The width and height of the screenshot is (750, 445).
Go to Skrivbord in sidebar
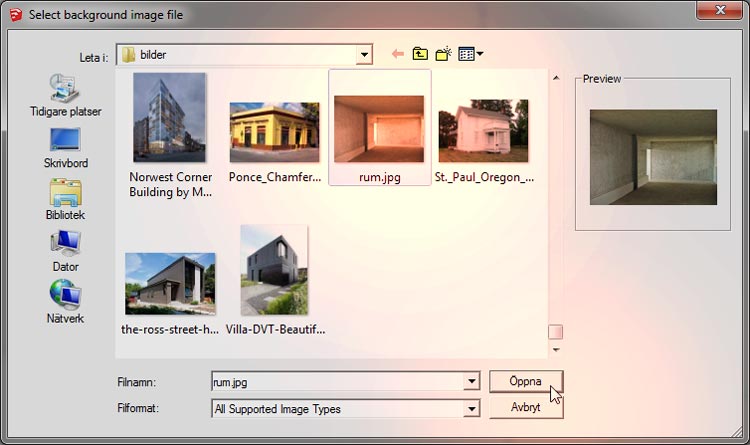(x=66, y=148)
